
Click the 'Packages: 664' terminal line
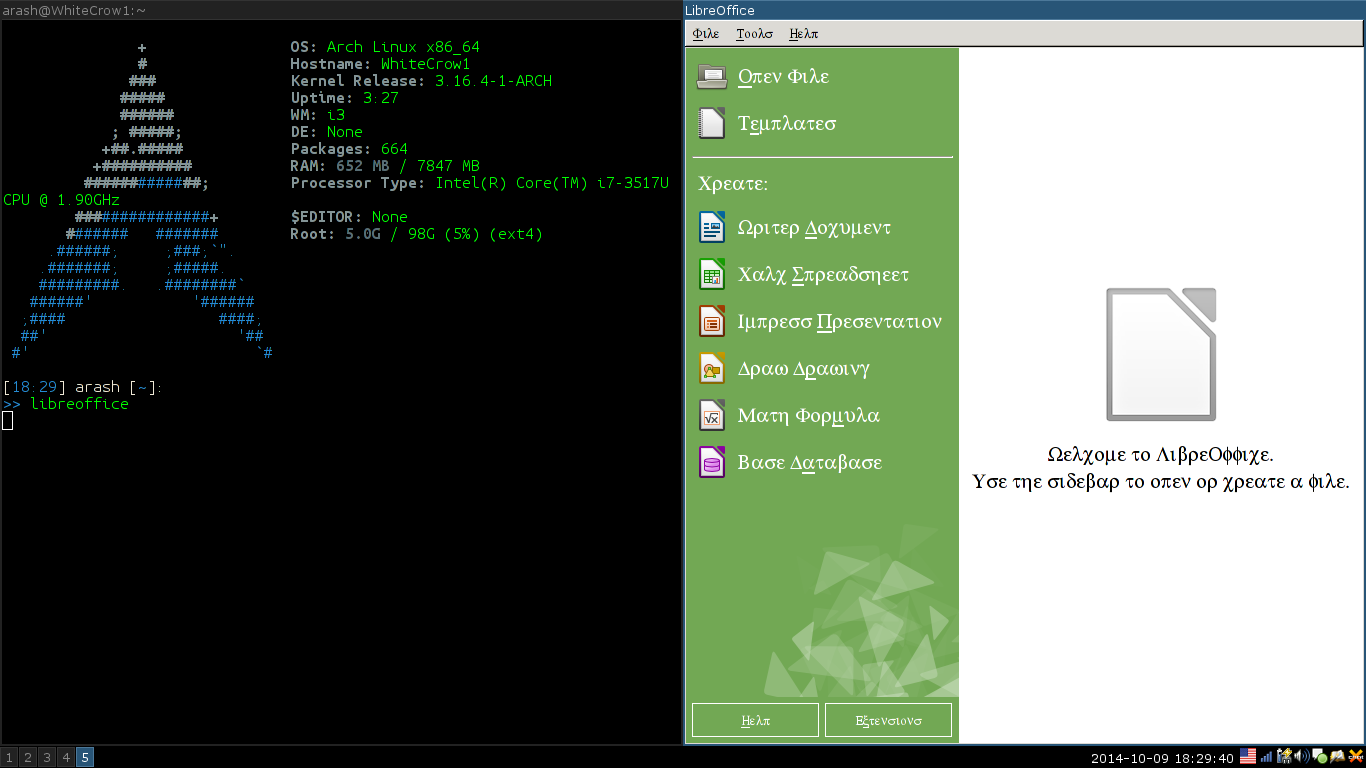coord(349,149)
